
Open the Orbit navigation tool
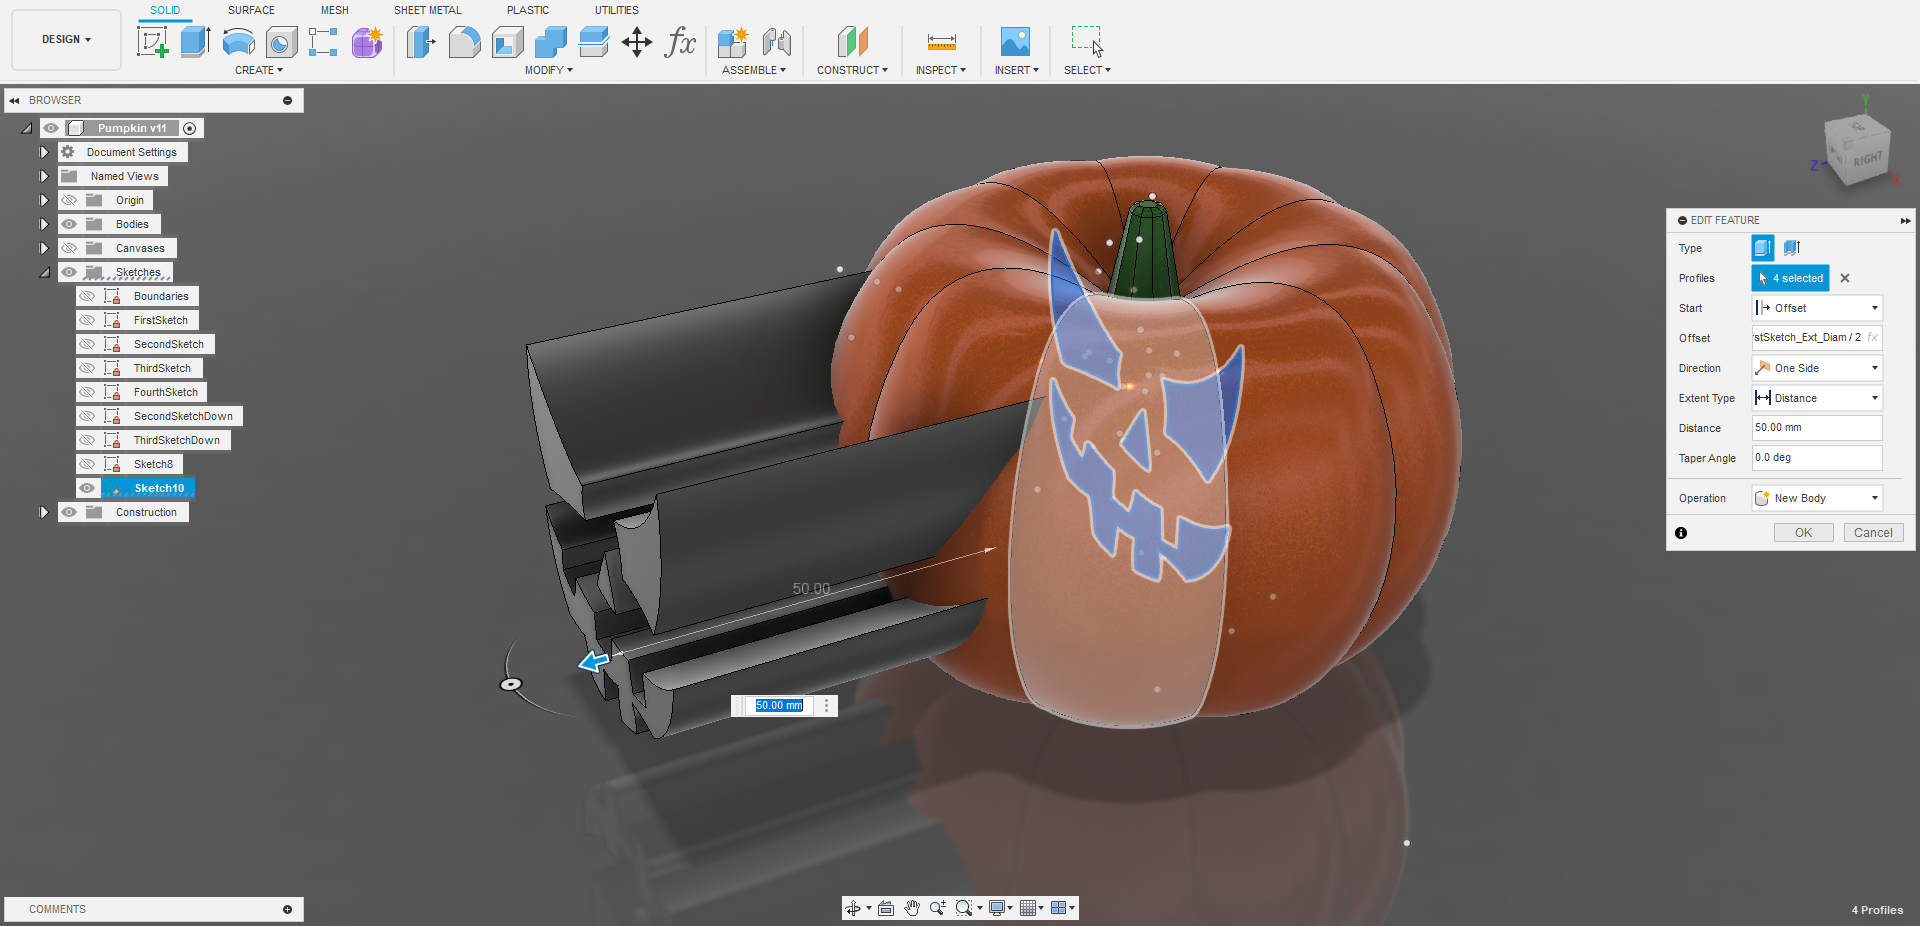[853, 908]
